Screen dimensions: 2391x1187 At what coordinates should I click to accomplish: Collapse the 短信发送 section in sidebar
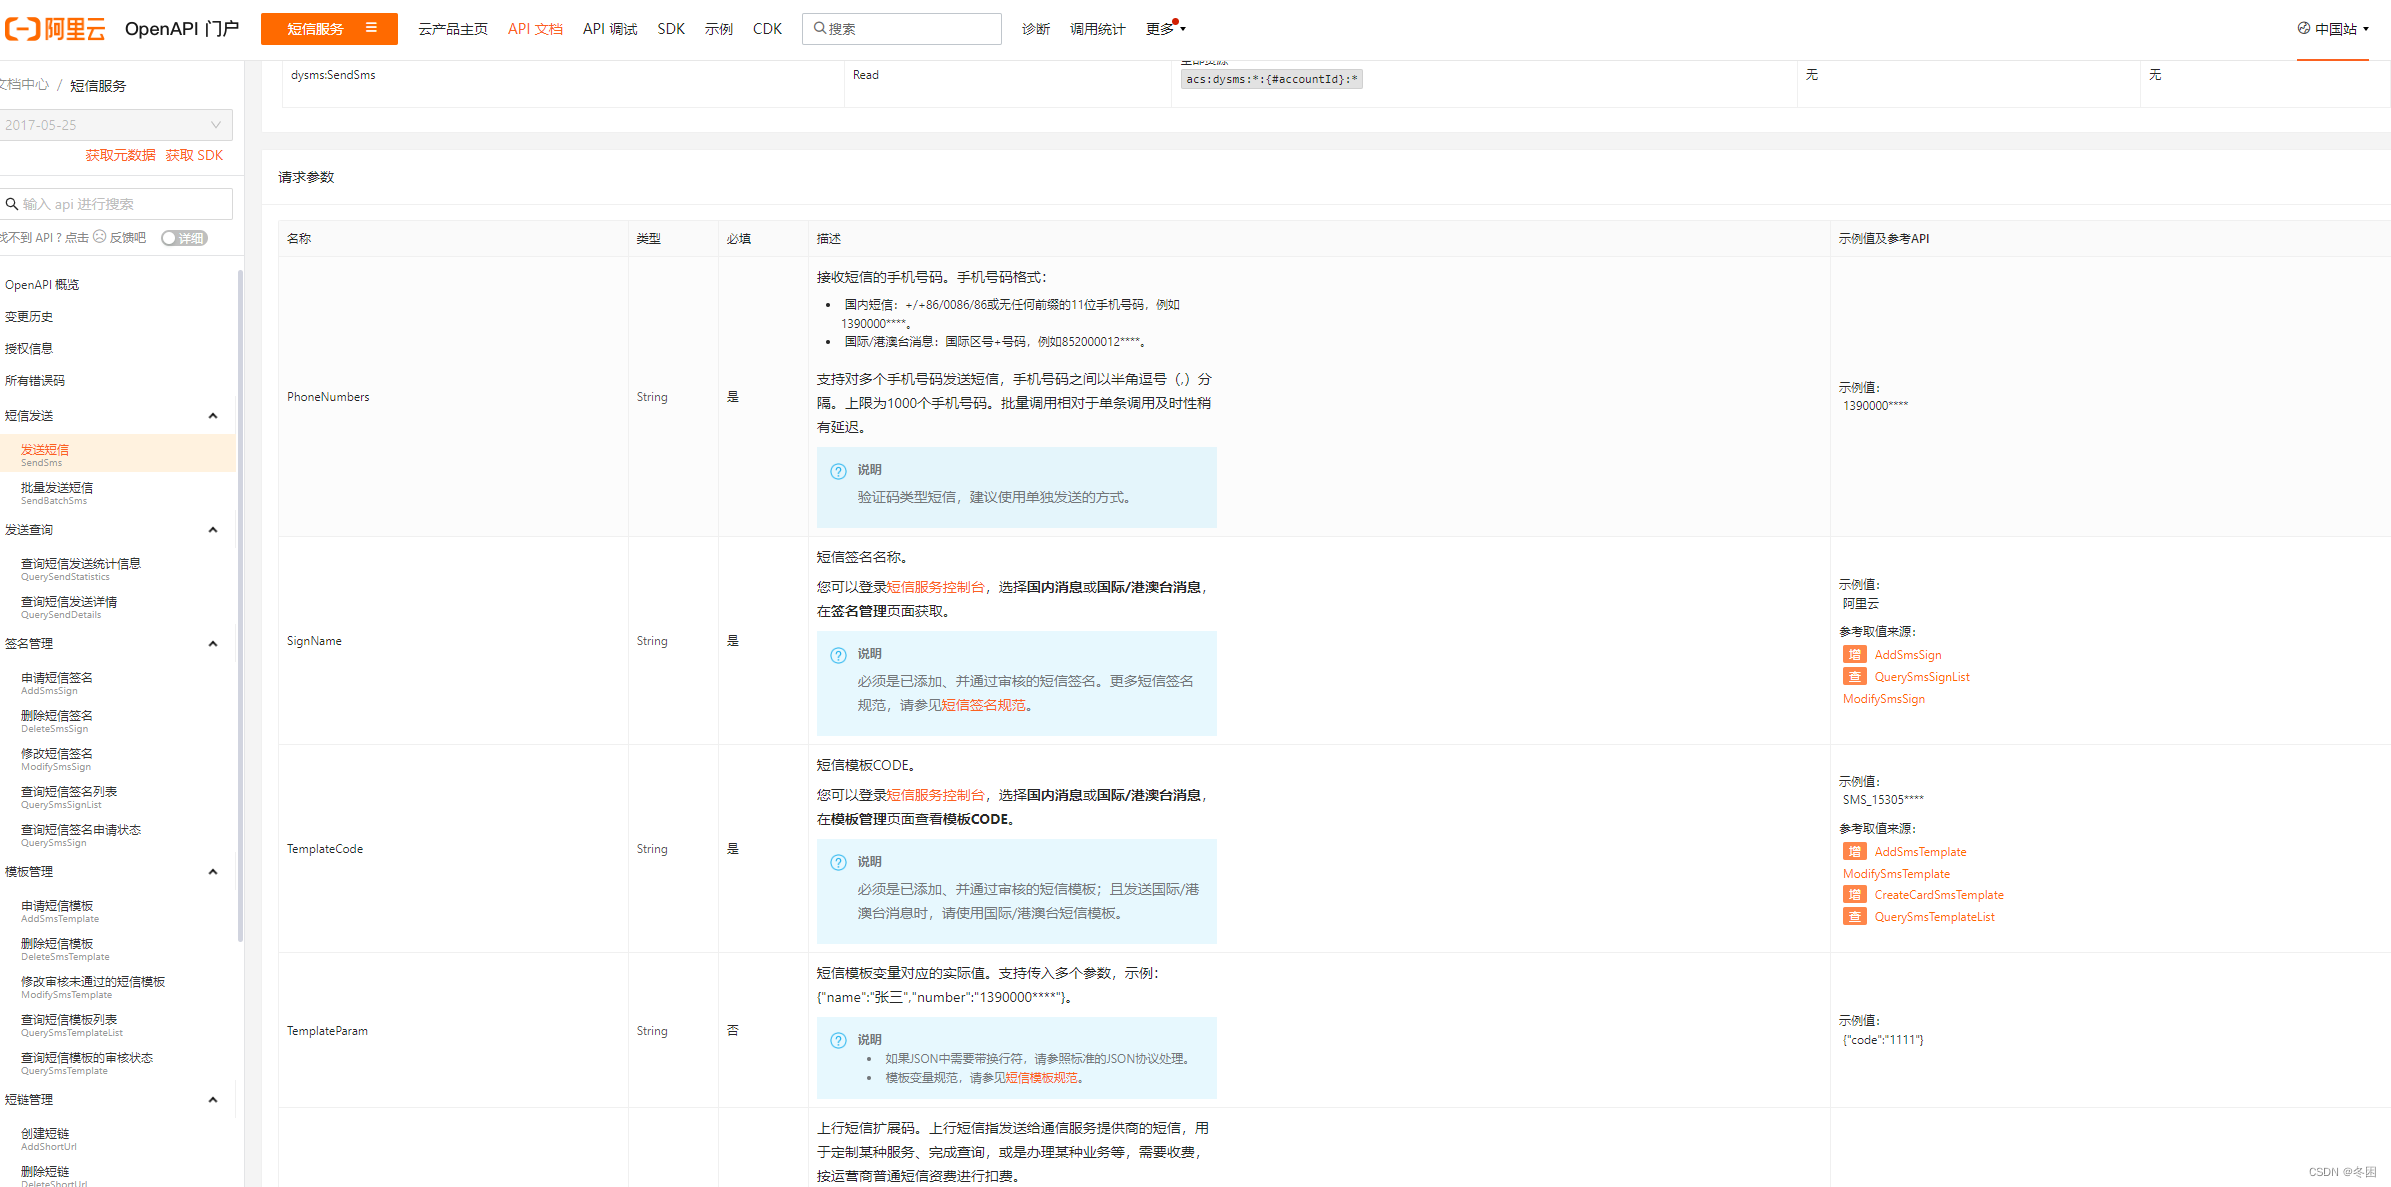tap(213, 415)
